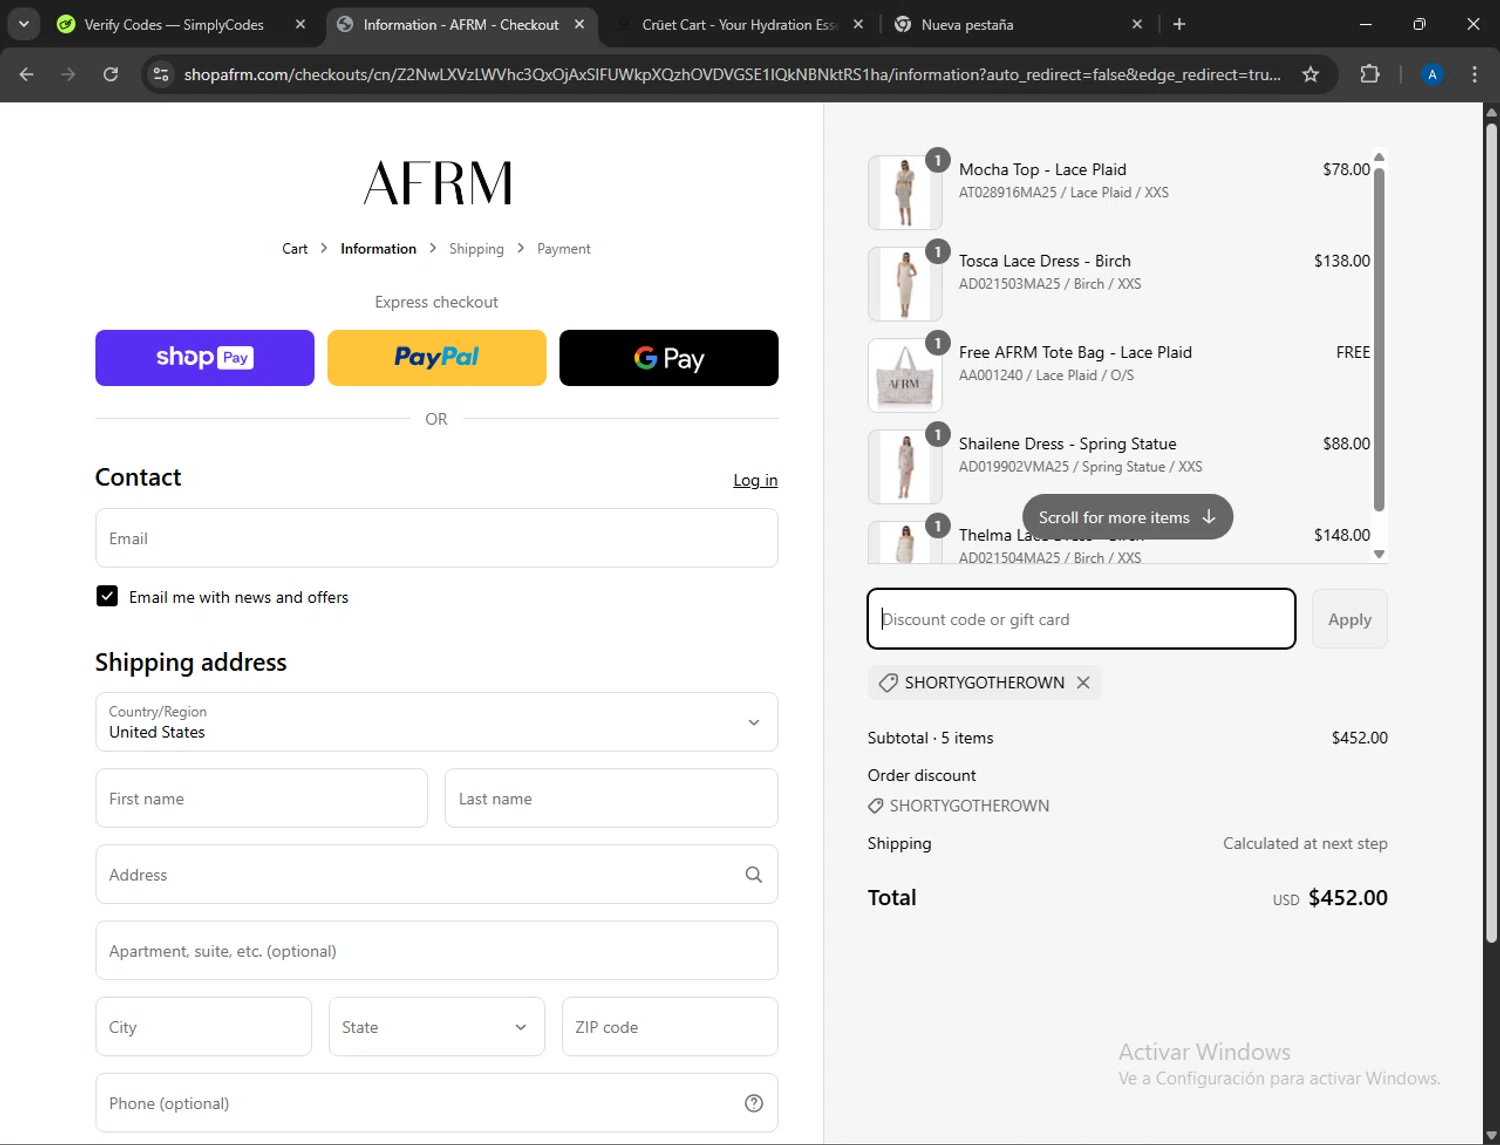Viewport: 1500px width, 1145px height.
Task: Open site information icon in address bar
Action: [161, 74]
